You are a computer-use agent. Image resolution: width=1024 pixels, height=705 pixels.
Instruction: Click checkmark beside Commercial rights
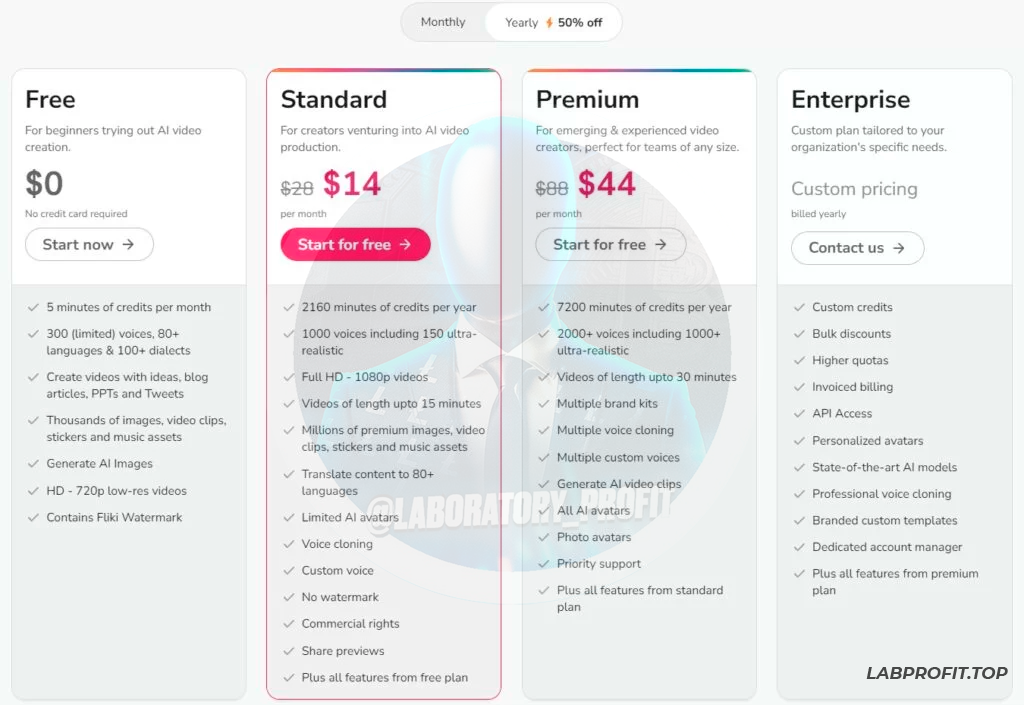pos(289,624)
